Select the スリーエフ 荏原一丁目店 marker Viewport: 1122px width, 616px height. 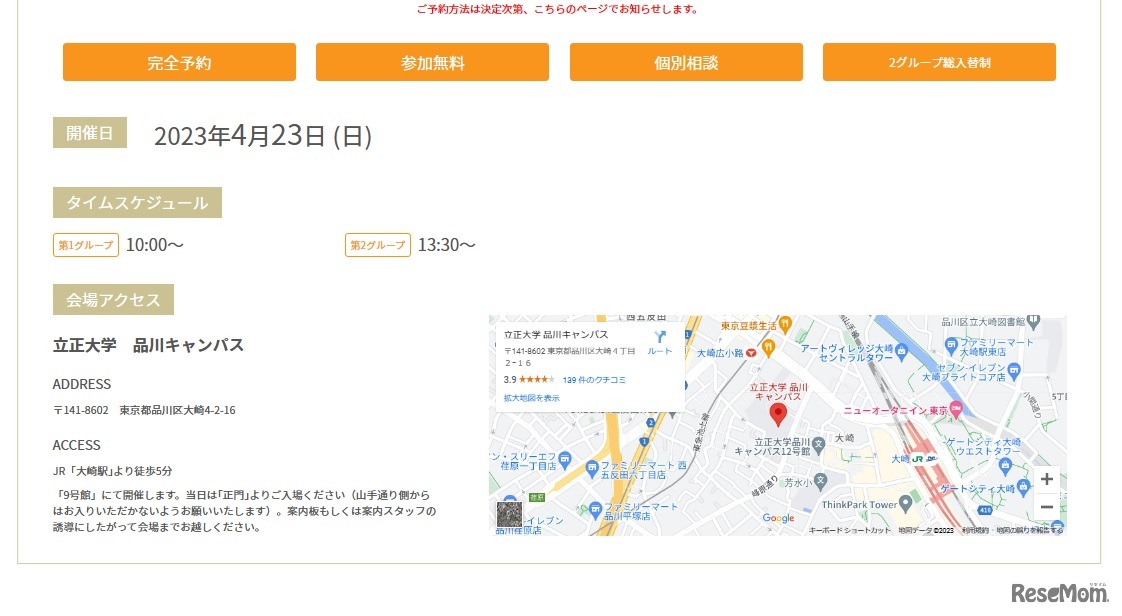coord(565,459)
